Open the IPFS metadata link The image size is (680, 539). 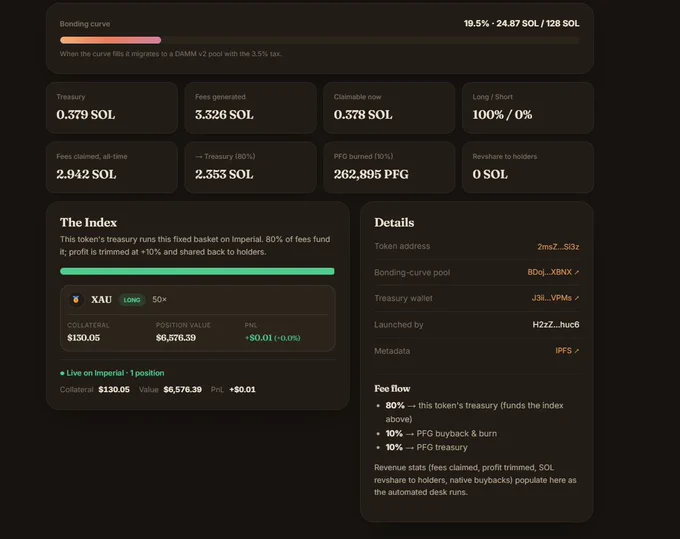[563, 351]
